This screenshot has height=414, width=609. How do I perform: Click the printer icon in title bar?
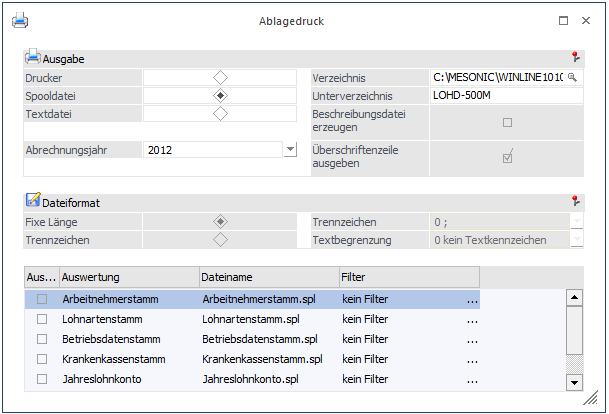pyautogui.click(x=20, y=20)
